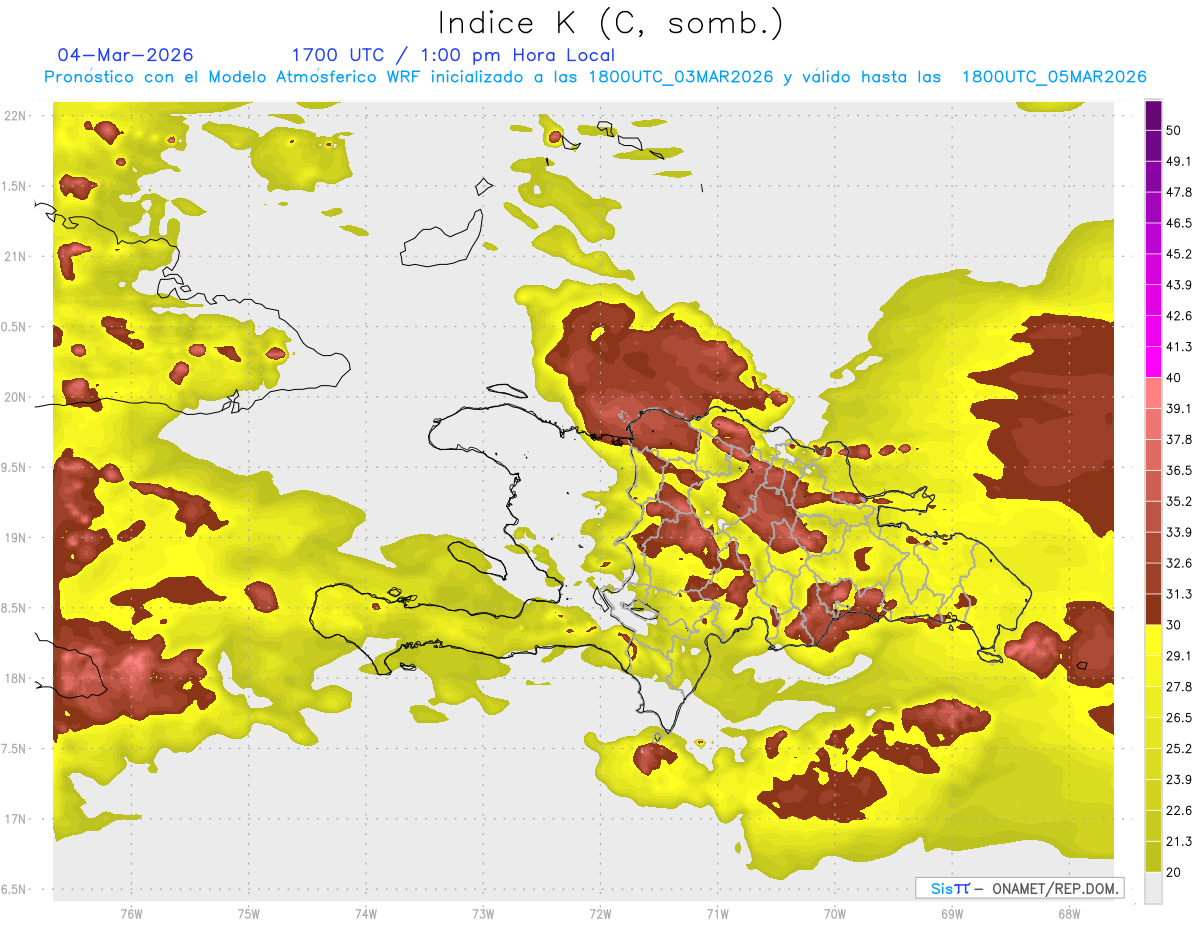Viewport: 1200px width, 927px height.
Task: Click the dark purple colorbar segment beside 50
Action: (x=1153, y=116)
